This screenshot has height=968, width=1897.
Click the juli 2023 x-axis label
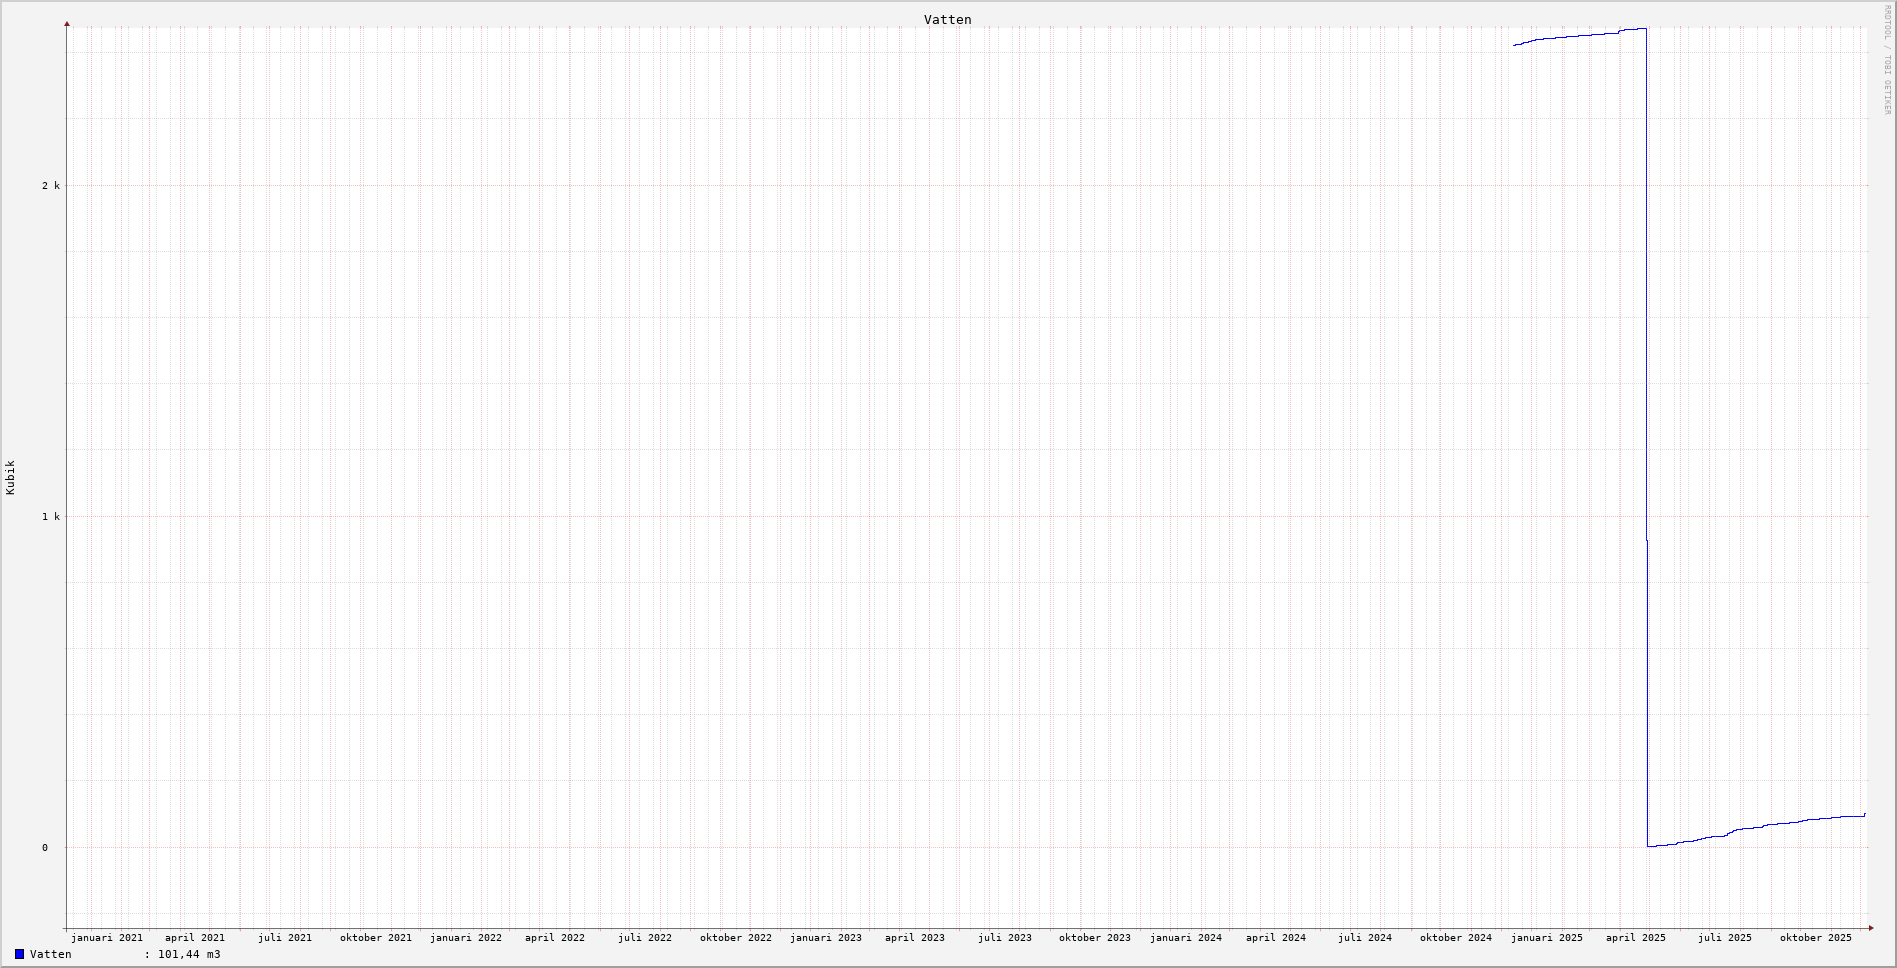(1005, 938)
